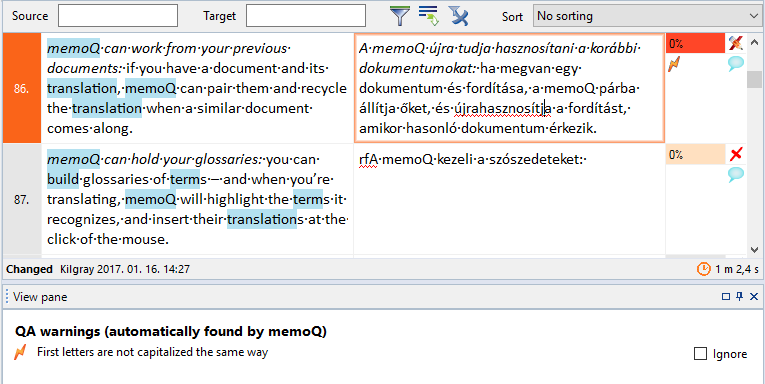765x384 pixels.
Task: Maximize the View pane
Action: pos(725,296)
